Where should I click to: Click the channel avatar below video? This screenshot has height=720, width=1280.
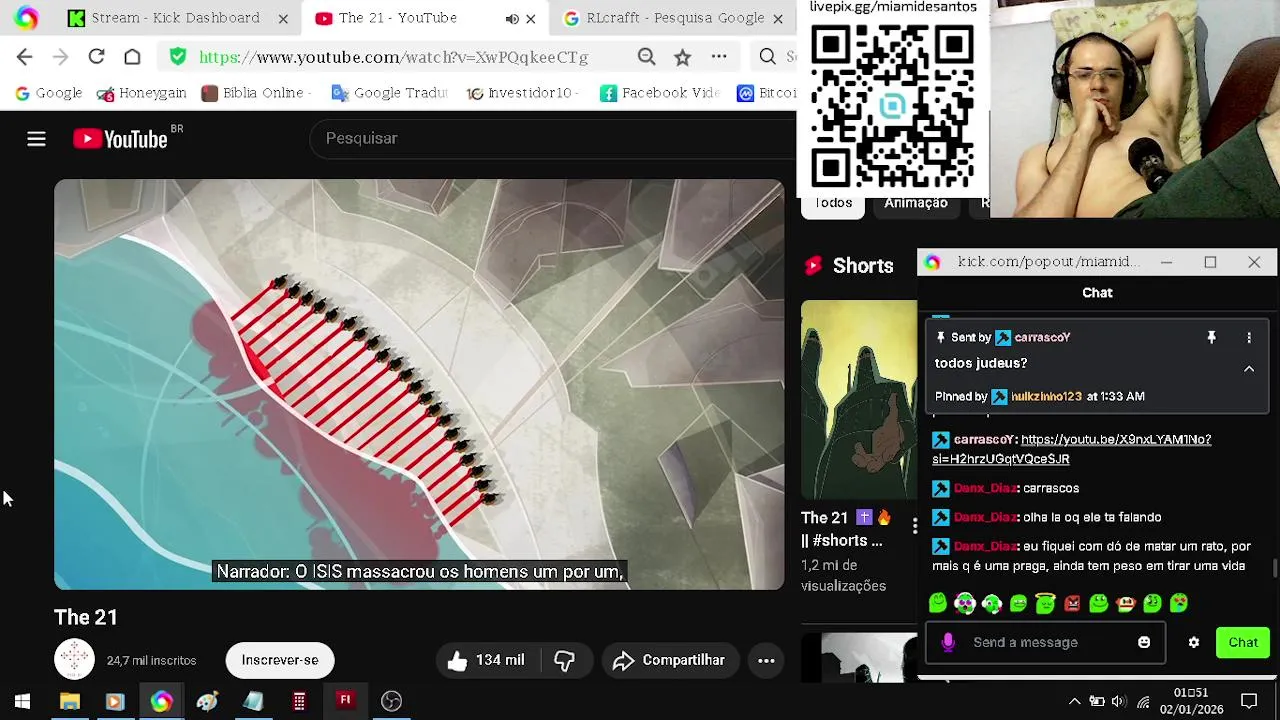point(74,659)
